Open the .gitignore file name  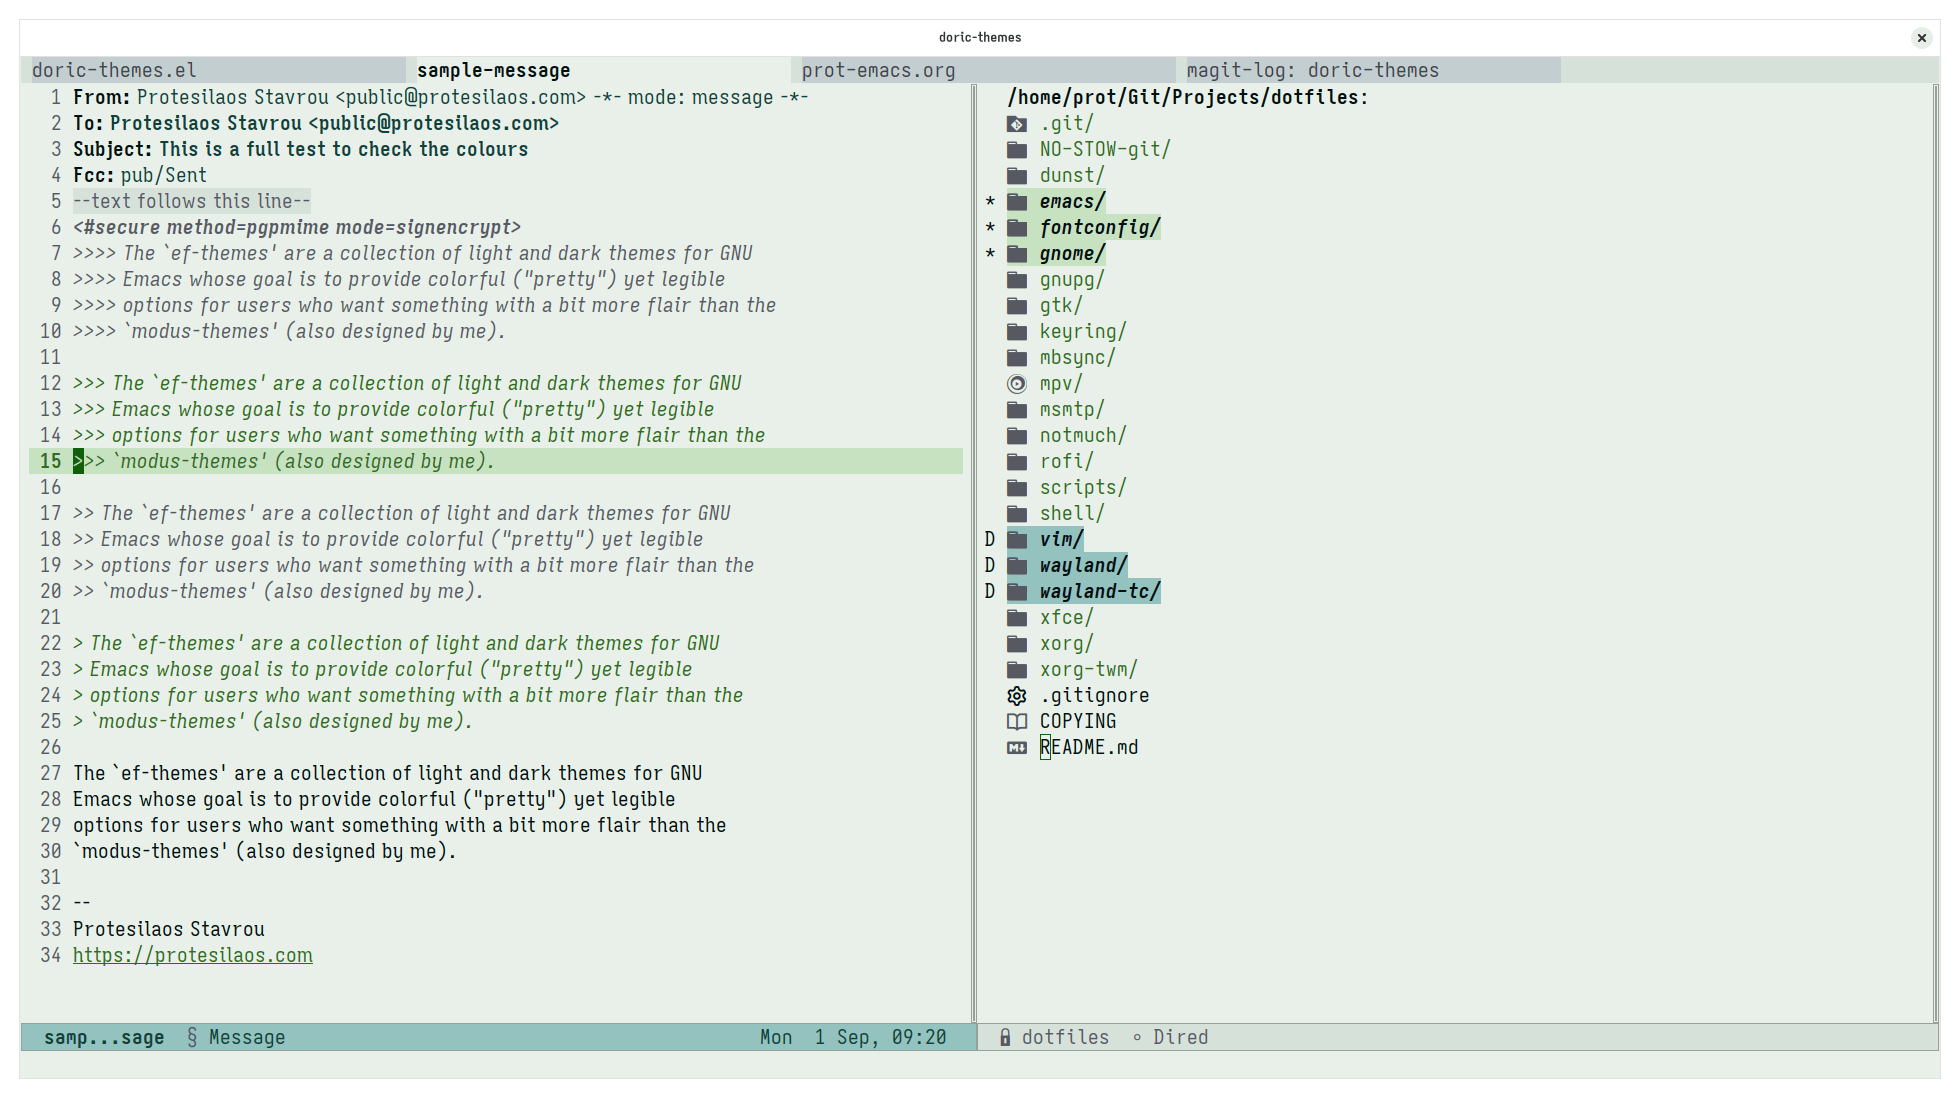coord(1094,696)
